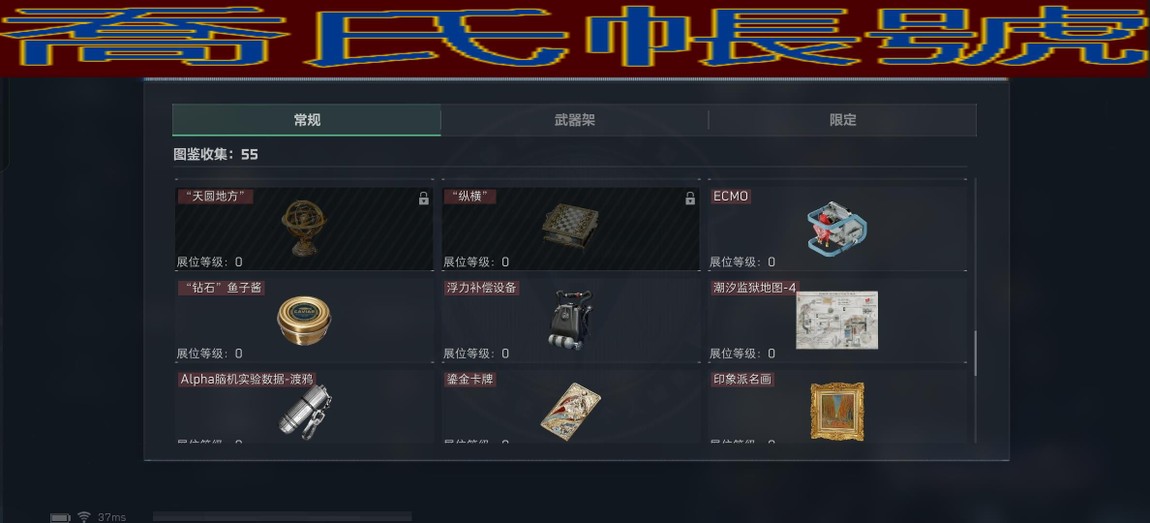Click the 图鉴收集: 55 counter text
The height and width of the screenshot is (523, 1150).
(x=216, y=154)
